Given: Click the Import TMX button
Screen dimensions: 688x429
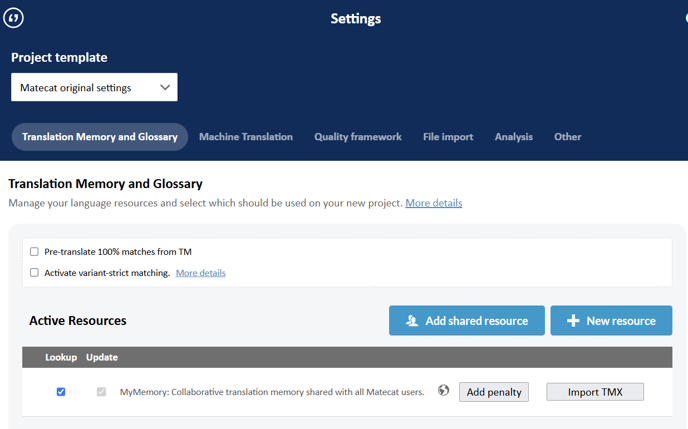Looking at the screenshot, I should coord(595,392).
